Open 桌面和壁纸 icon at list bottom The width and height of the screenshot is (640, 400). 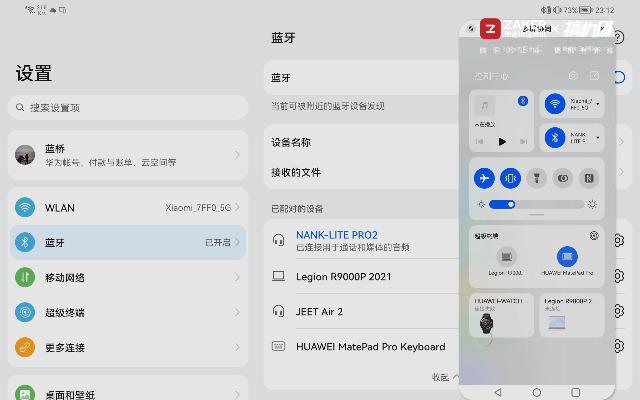25,393
